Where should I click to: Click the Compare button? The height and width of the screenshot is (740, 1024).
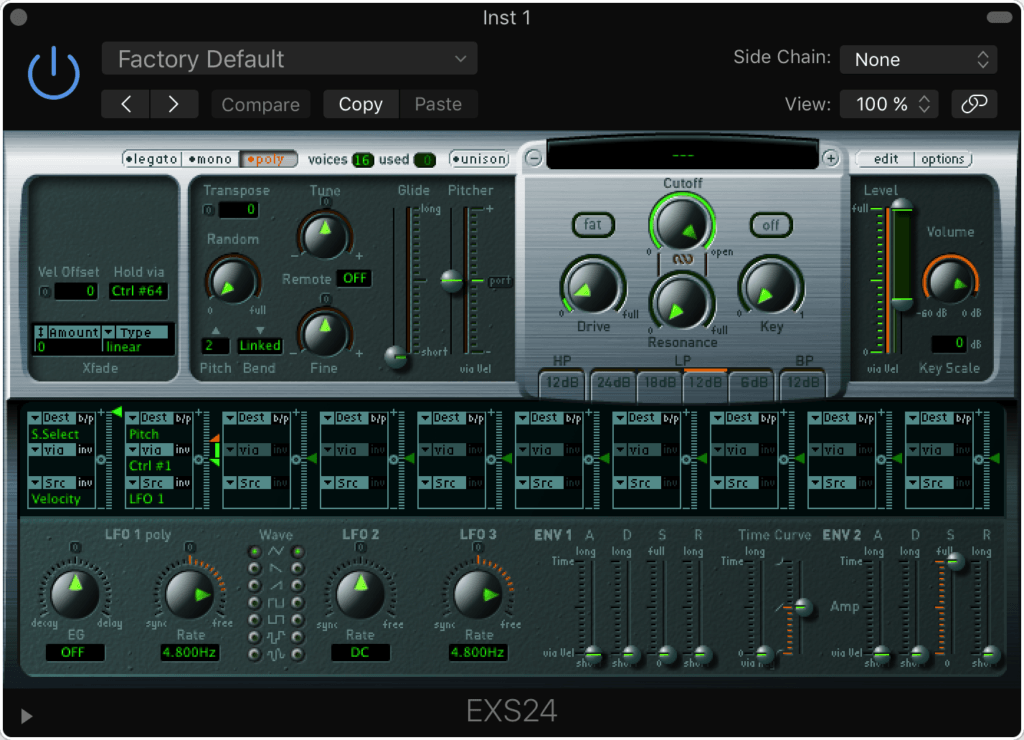[261, 105]
